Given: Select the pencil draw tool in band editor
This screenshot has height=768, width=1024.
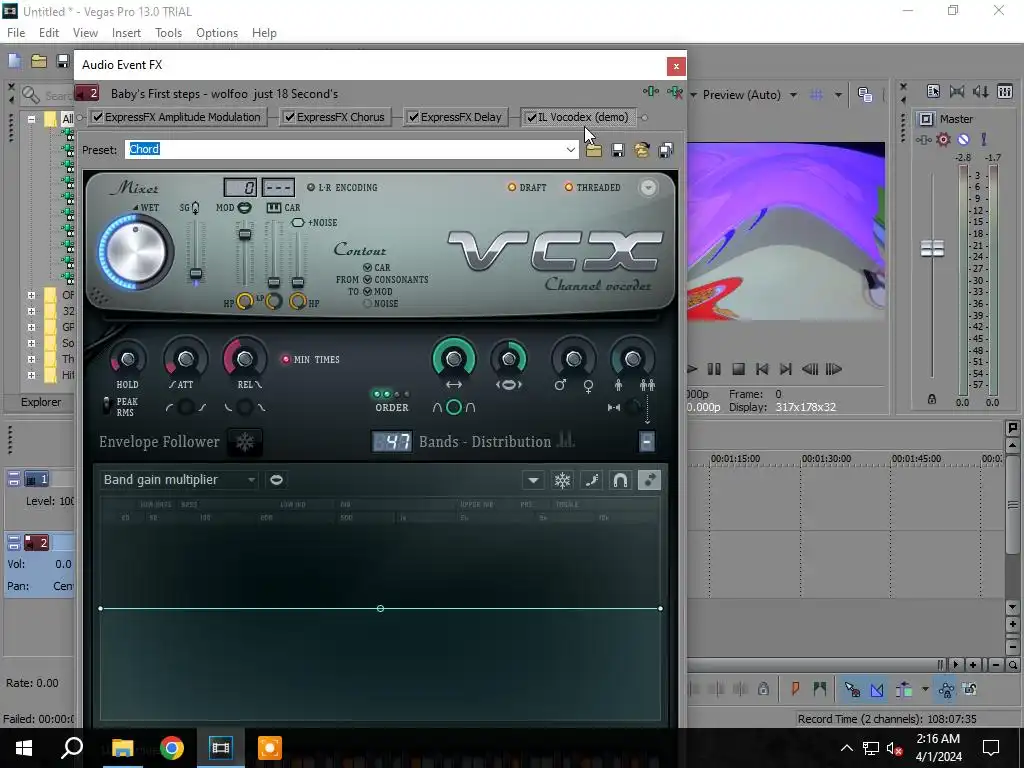Looking at the screenshot, I should tap(592, 481).
